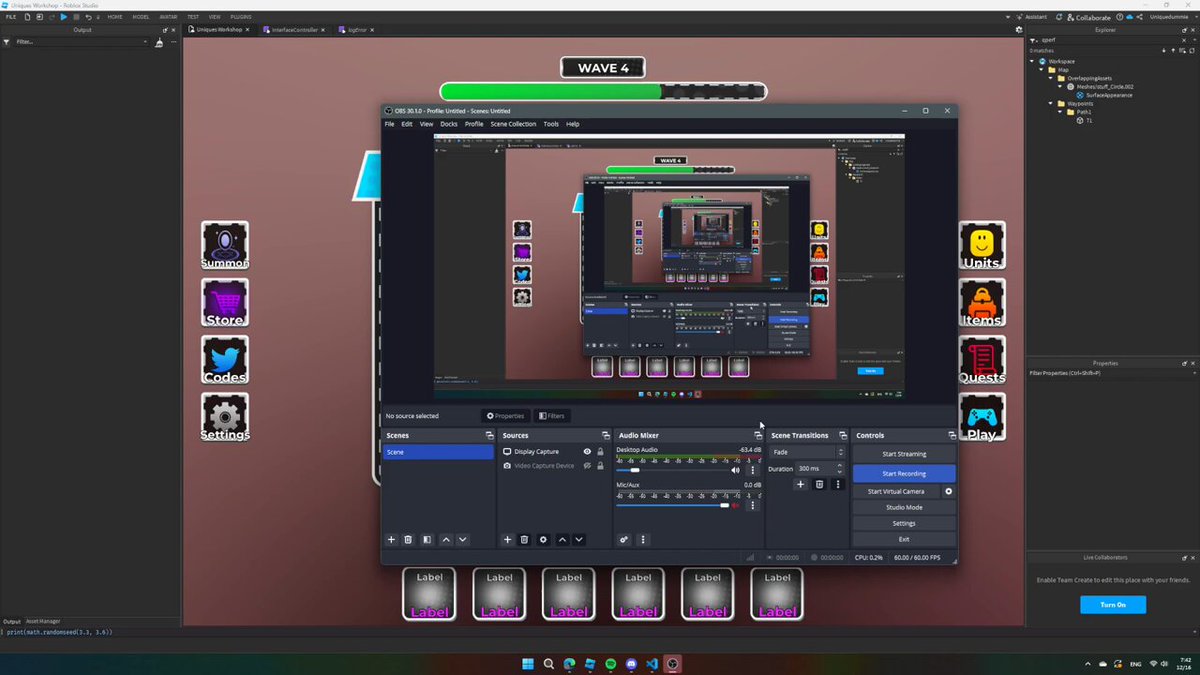The image size is (1200, 675).
Task: Click the Quests scroll icon
Action: [x=982, y=360]
